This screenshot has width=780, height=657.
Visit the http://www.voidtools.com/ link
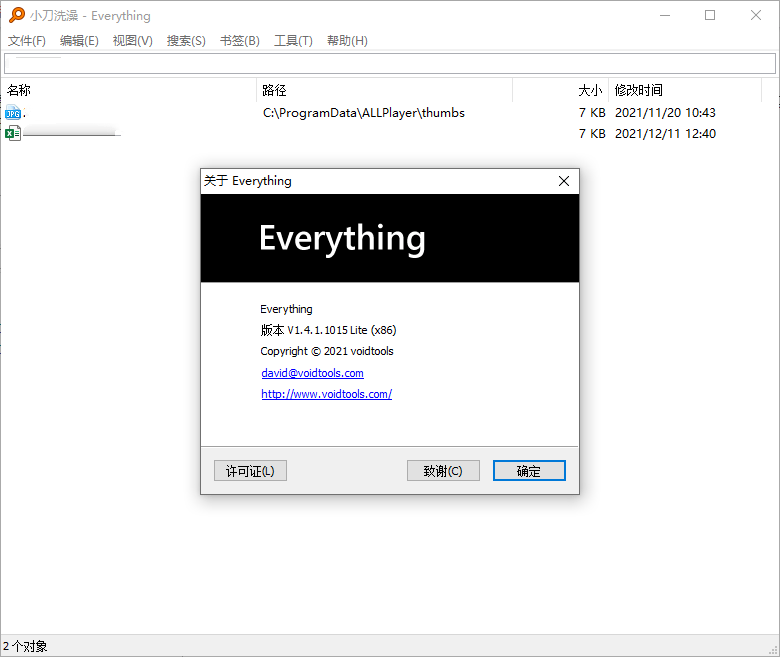(326, 394)
